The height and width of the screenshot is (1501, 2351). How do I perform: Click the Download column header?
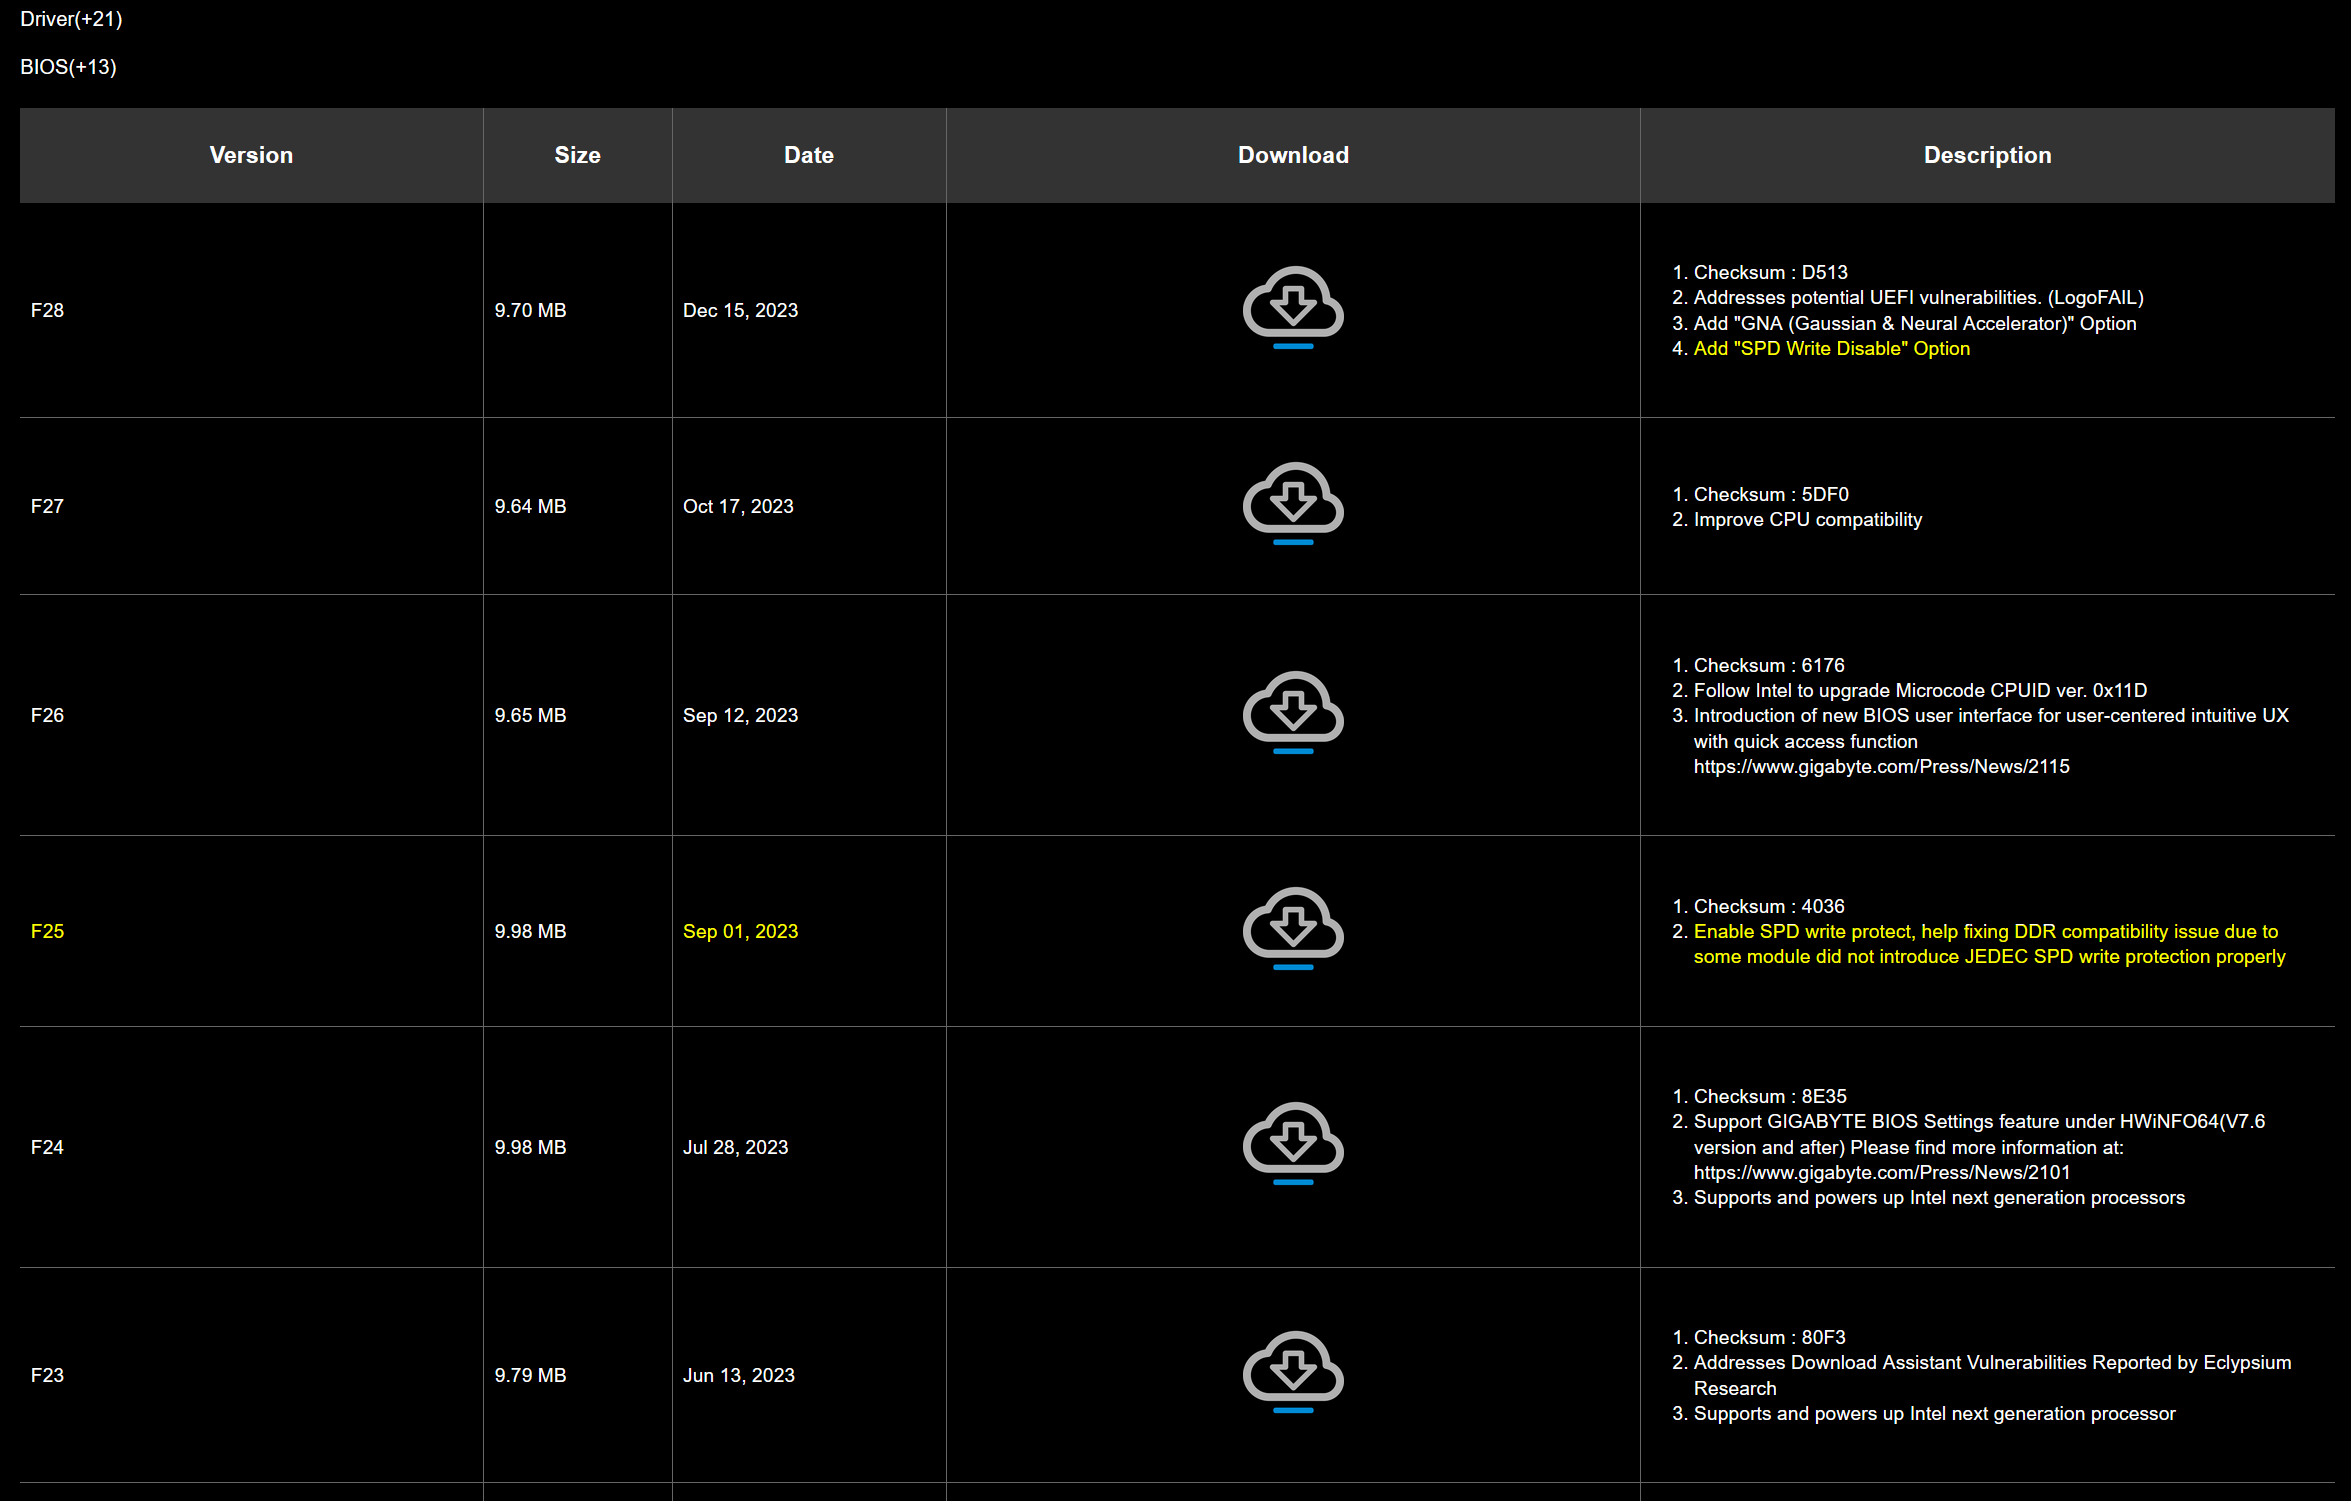pos(1292,155)
